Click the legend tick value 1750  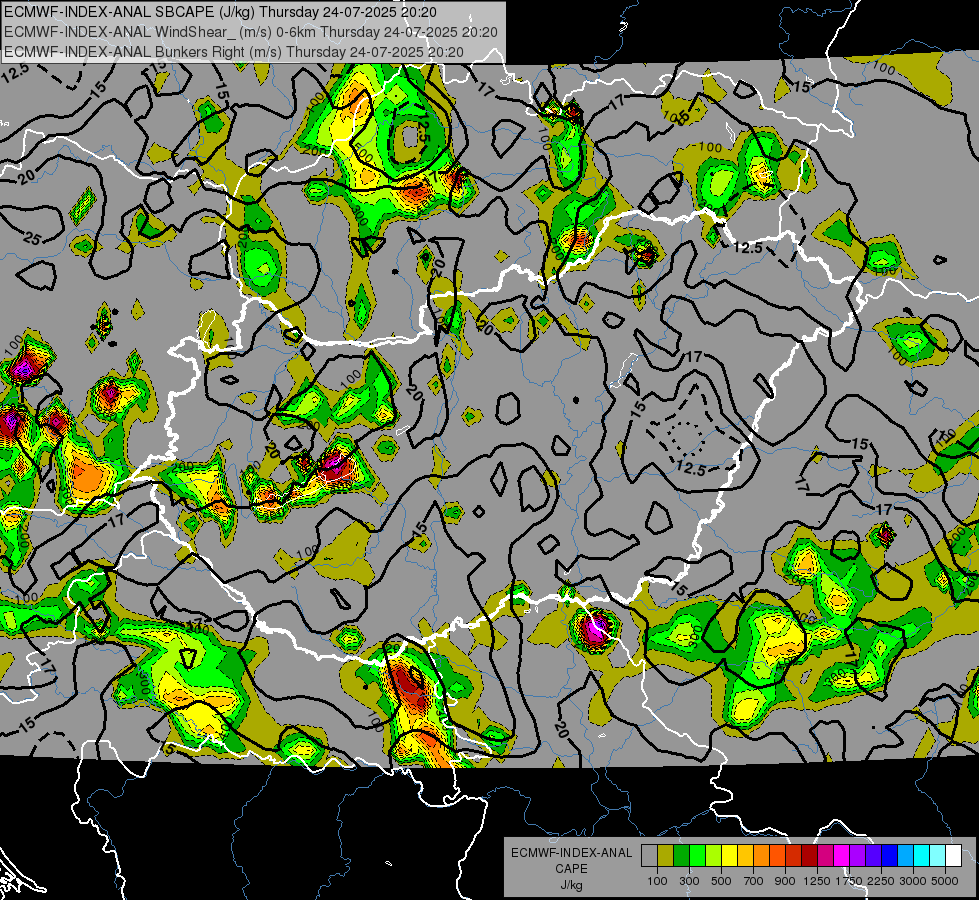[849, 881]
